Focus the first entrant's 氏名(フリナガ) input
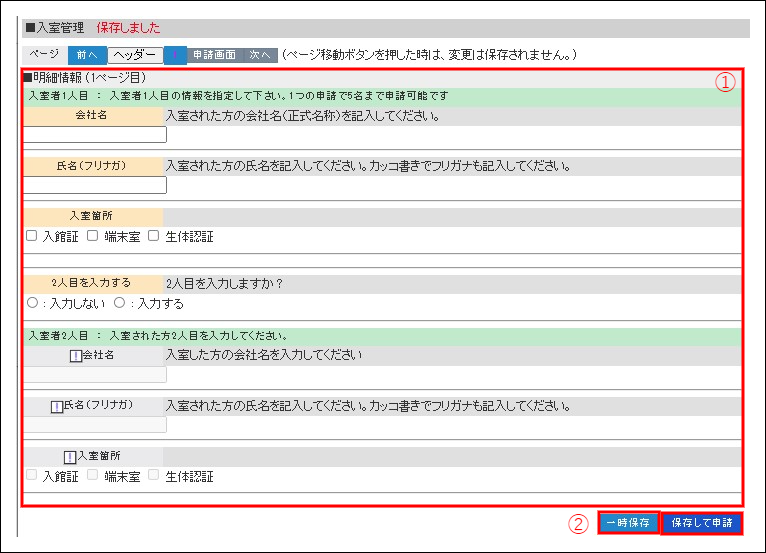This screenshot has height=553, width=766. coord(95,185)
